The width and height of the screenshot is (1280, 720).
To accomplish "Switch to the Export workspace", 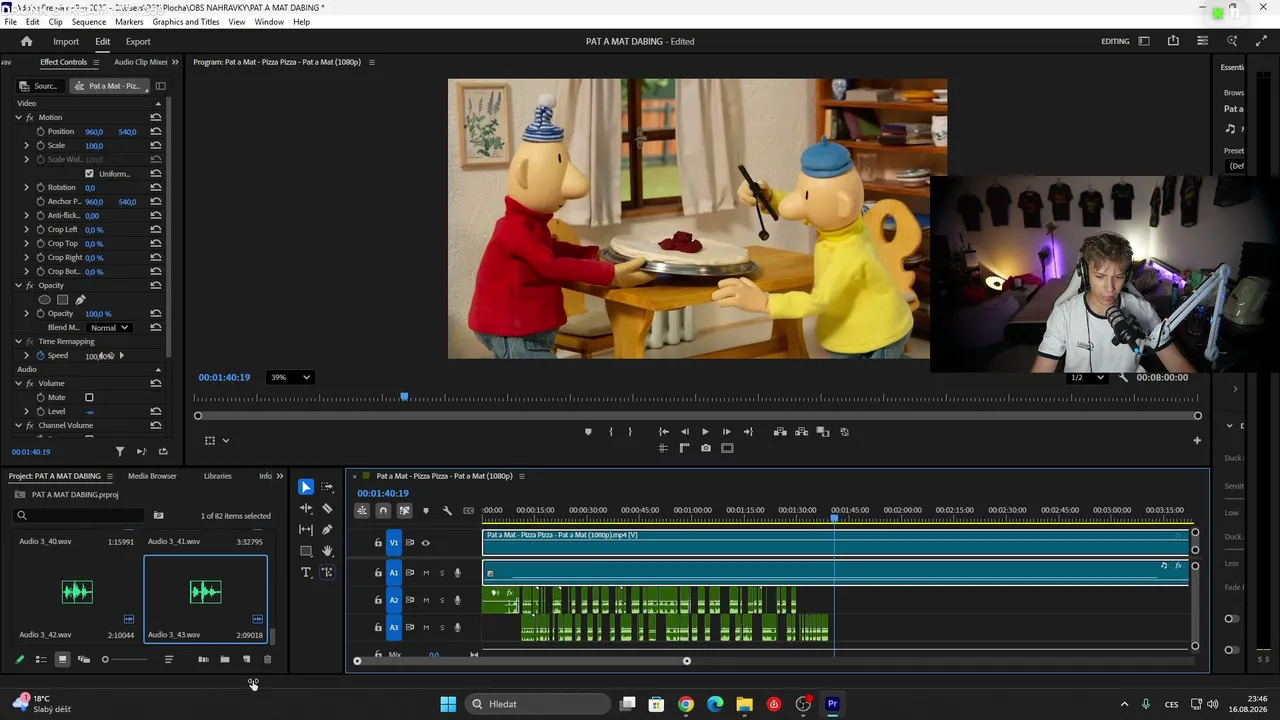I will 138,41.
